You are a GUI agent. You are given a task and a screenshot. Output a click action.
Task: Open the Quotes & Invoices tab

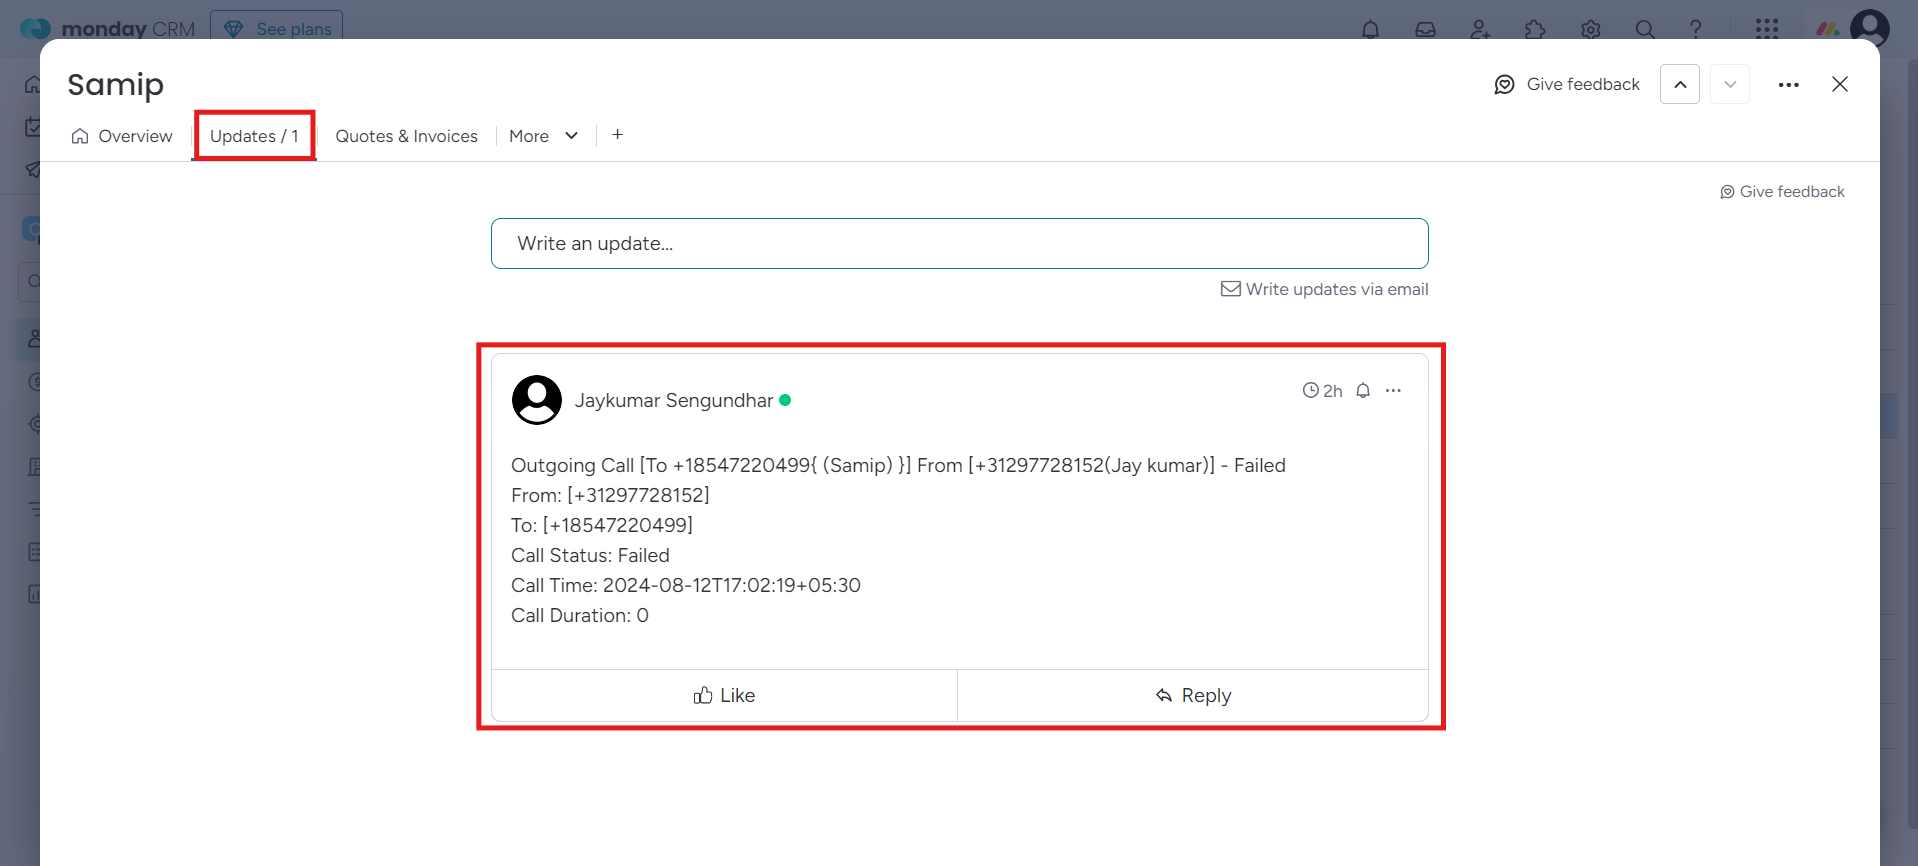tap(406, 136)
